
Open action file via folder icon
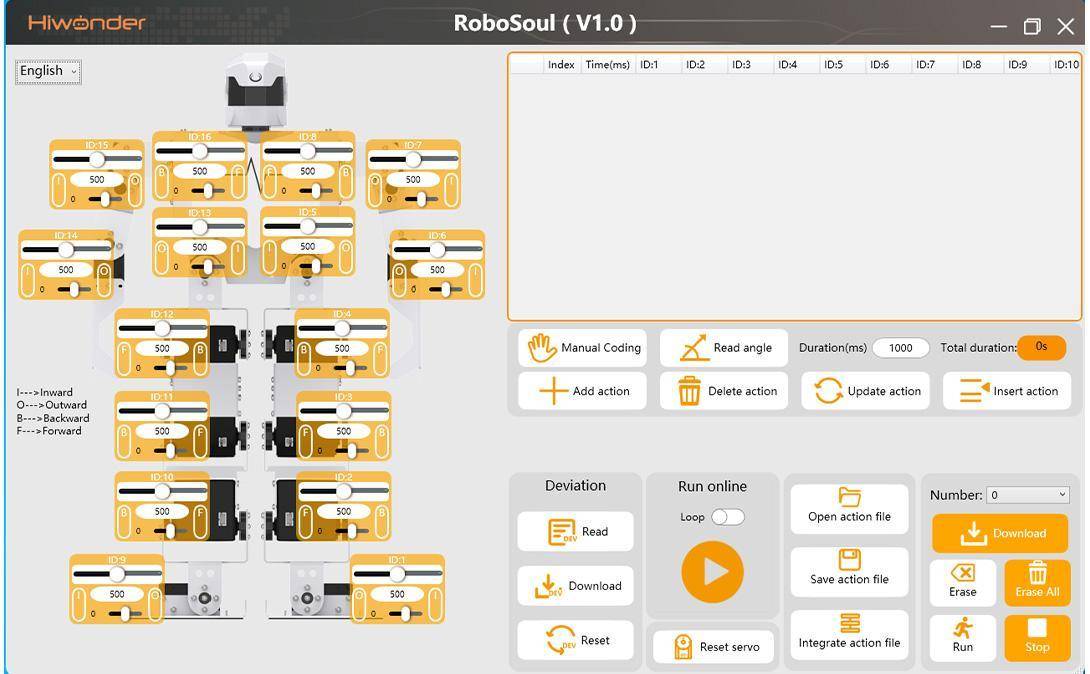[x=849, y=497]
